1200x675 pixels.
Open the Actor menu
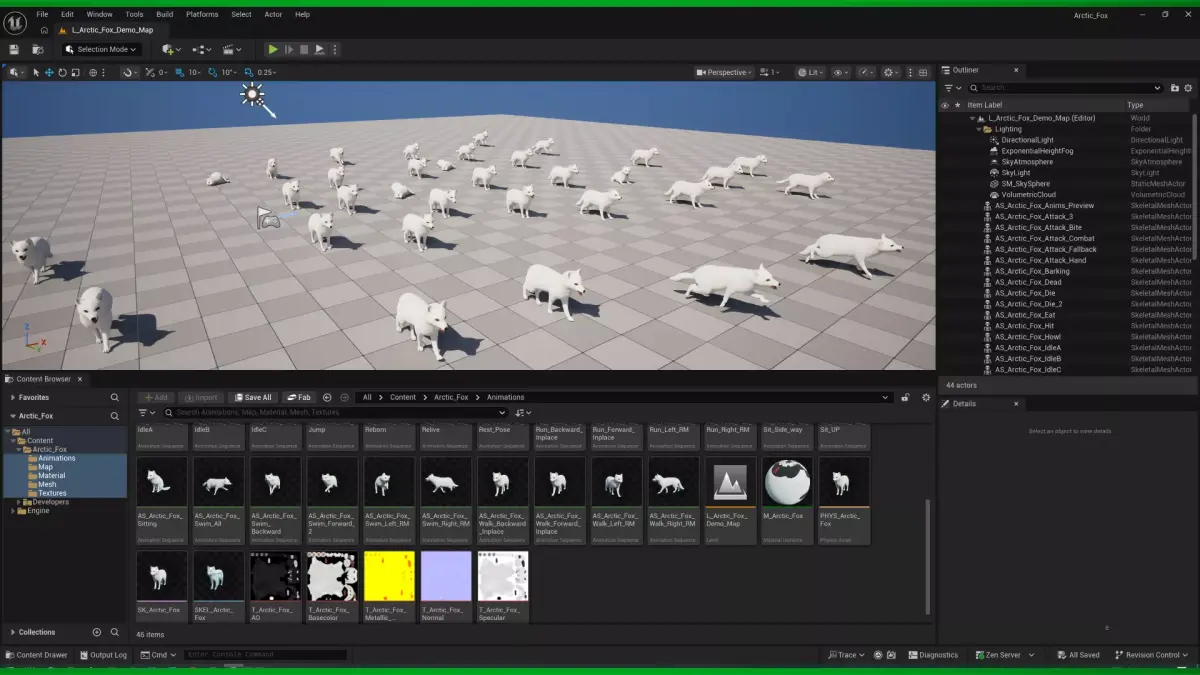coord(273,14)
